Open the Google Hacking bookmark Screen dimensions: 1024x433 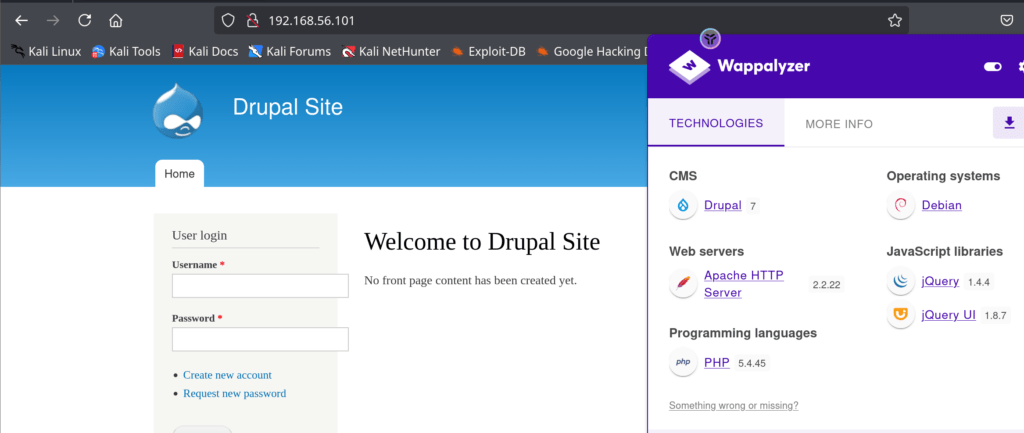click(x=592, y=51)
